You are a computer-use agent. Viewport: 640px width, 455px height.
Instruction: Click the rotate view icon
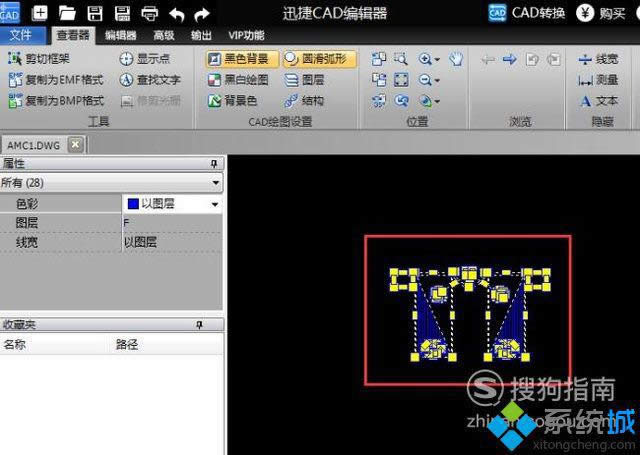pos(401,100)
